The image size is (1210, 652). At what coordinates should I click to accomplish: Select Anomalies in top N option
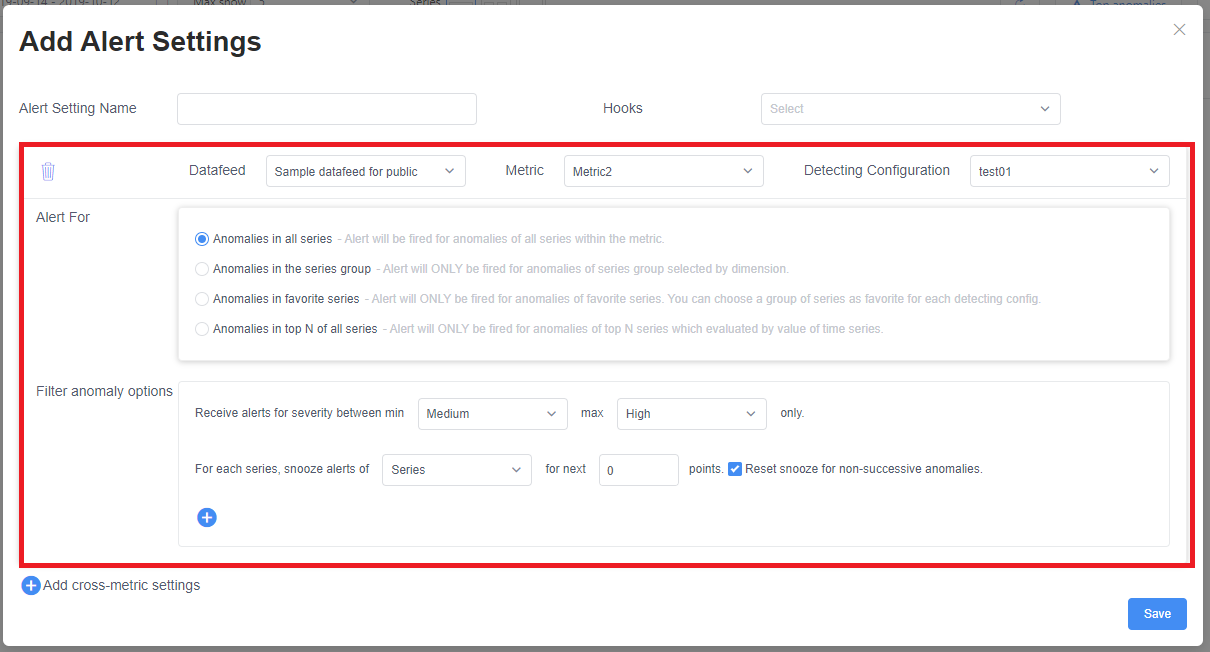point(201,328)
